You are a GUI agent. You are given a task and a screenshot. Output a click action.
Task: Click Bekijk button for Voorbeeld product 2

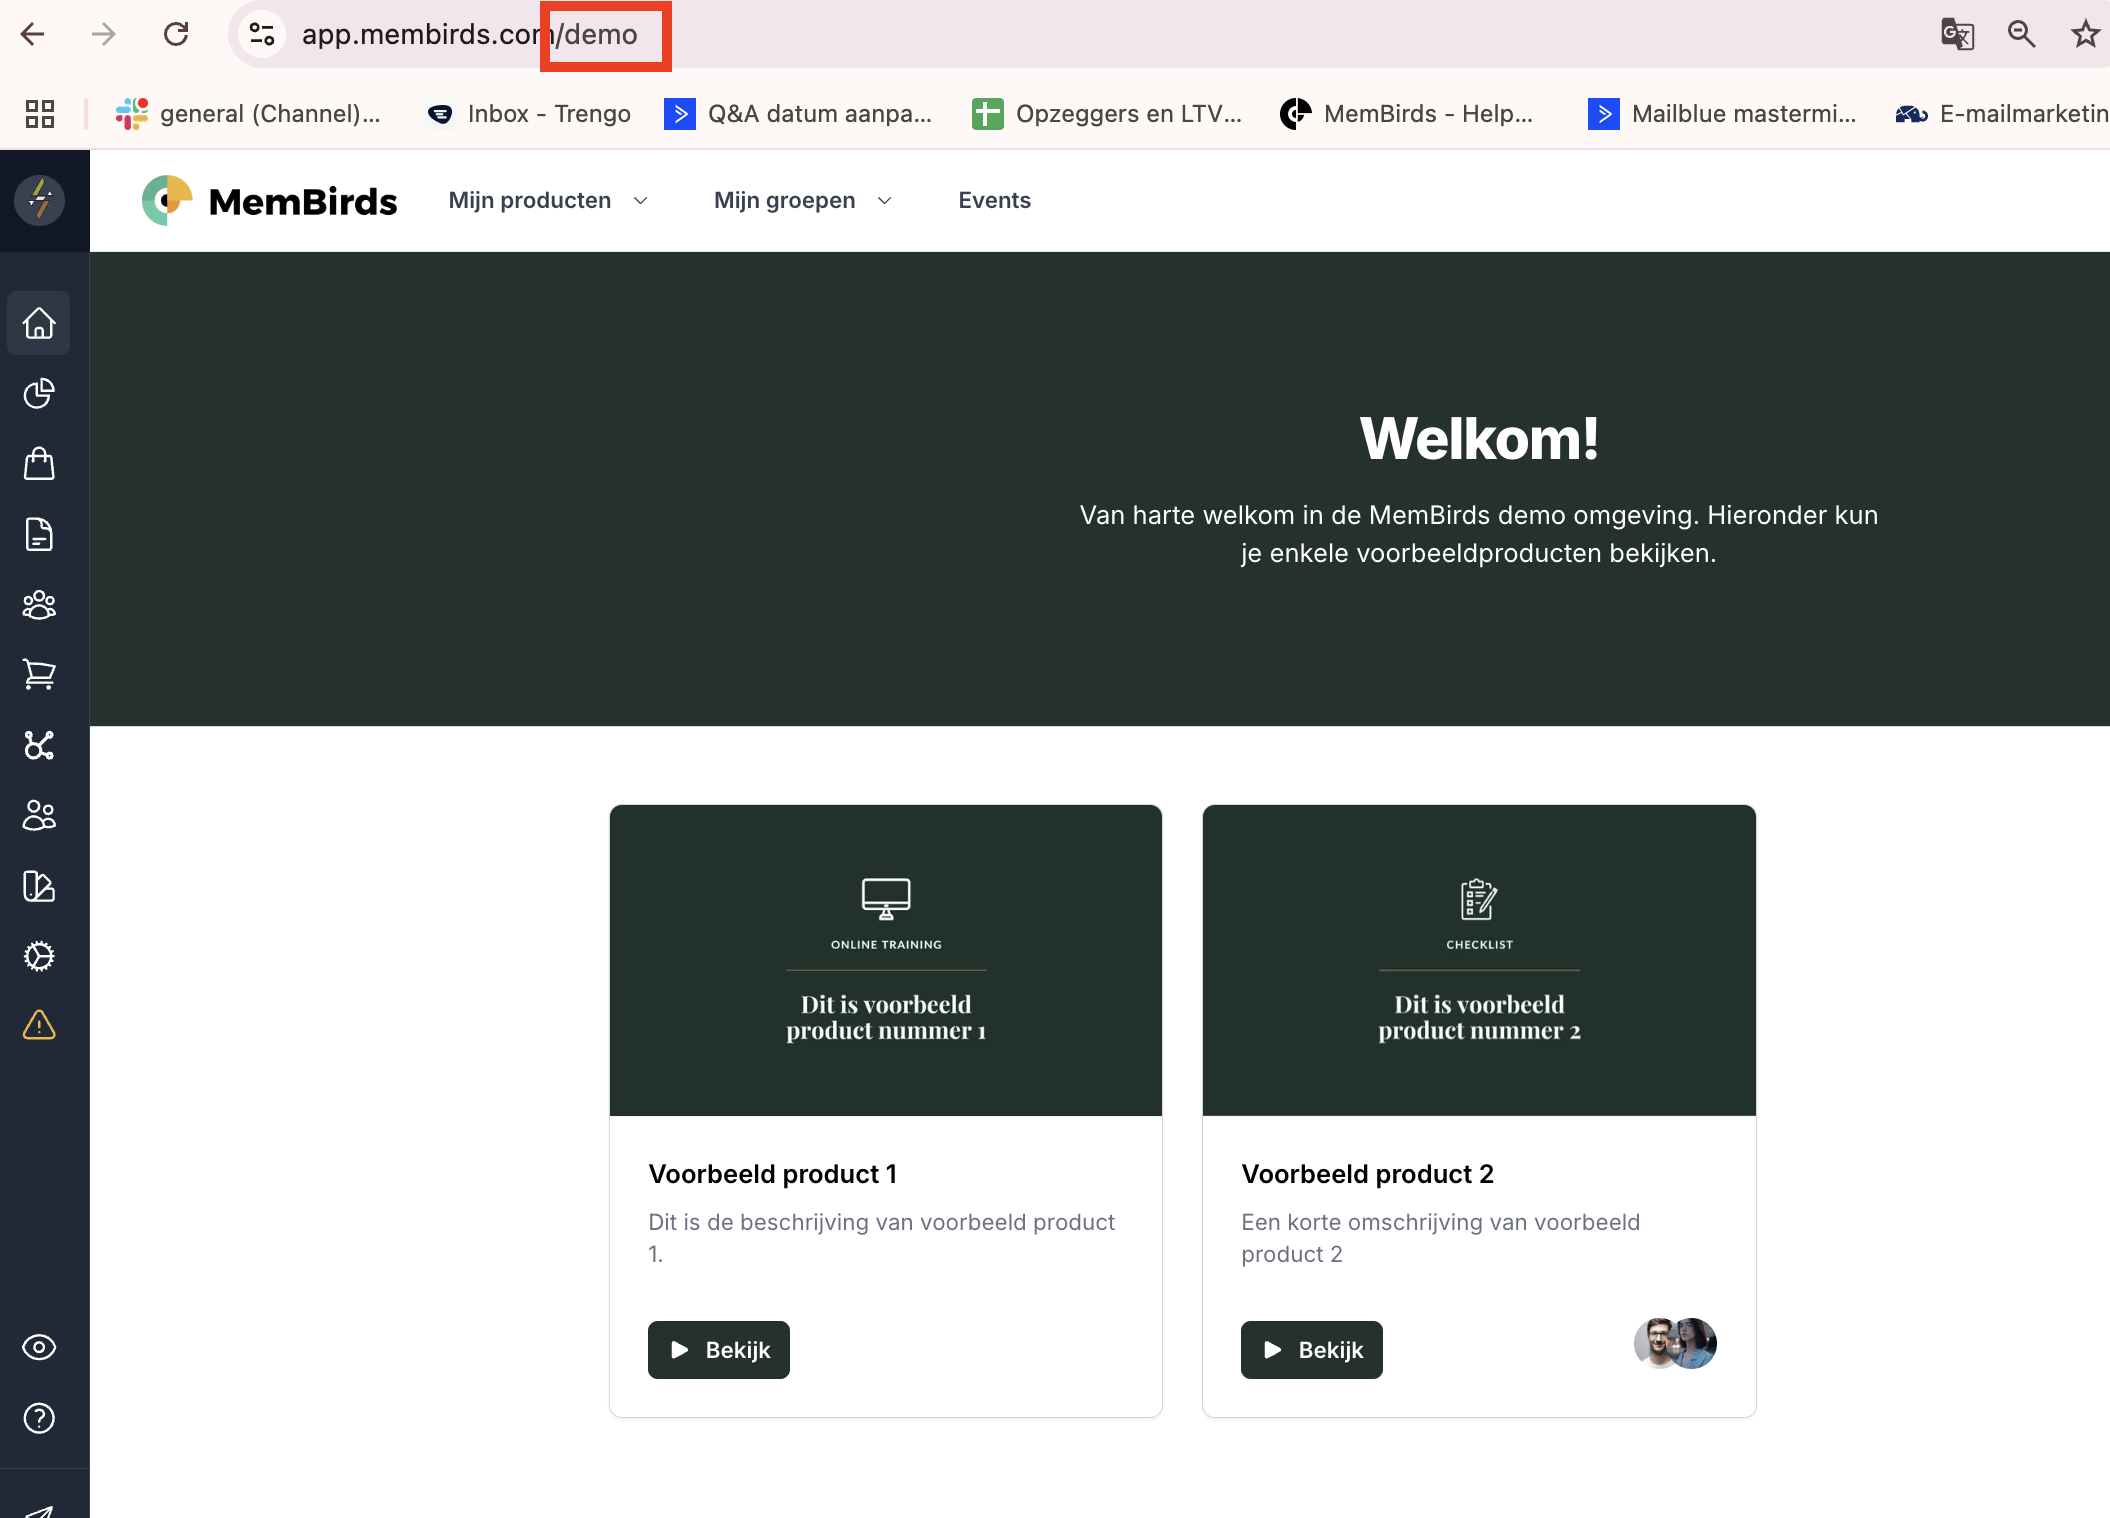coord(1311,1350)
